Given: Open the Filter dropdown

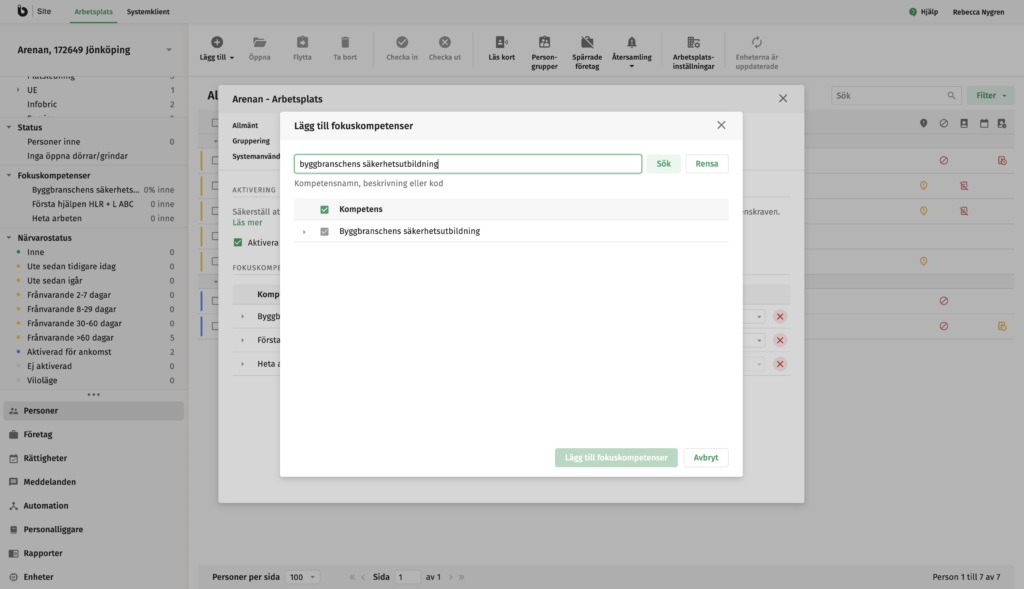Looking at the screenshot, I should (x=990, y=96).
